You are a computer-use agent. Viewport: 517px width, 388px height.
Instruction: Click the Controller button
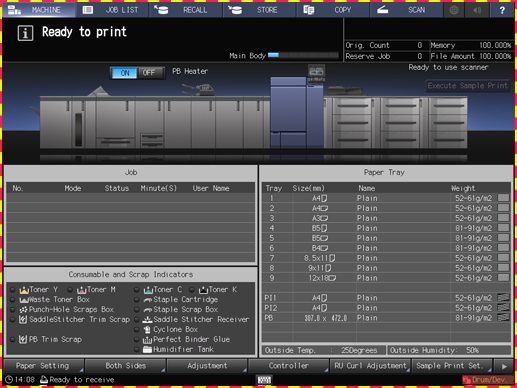tap(289, 366)
